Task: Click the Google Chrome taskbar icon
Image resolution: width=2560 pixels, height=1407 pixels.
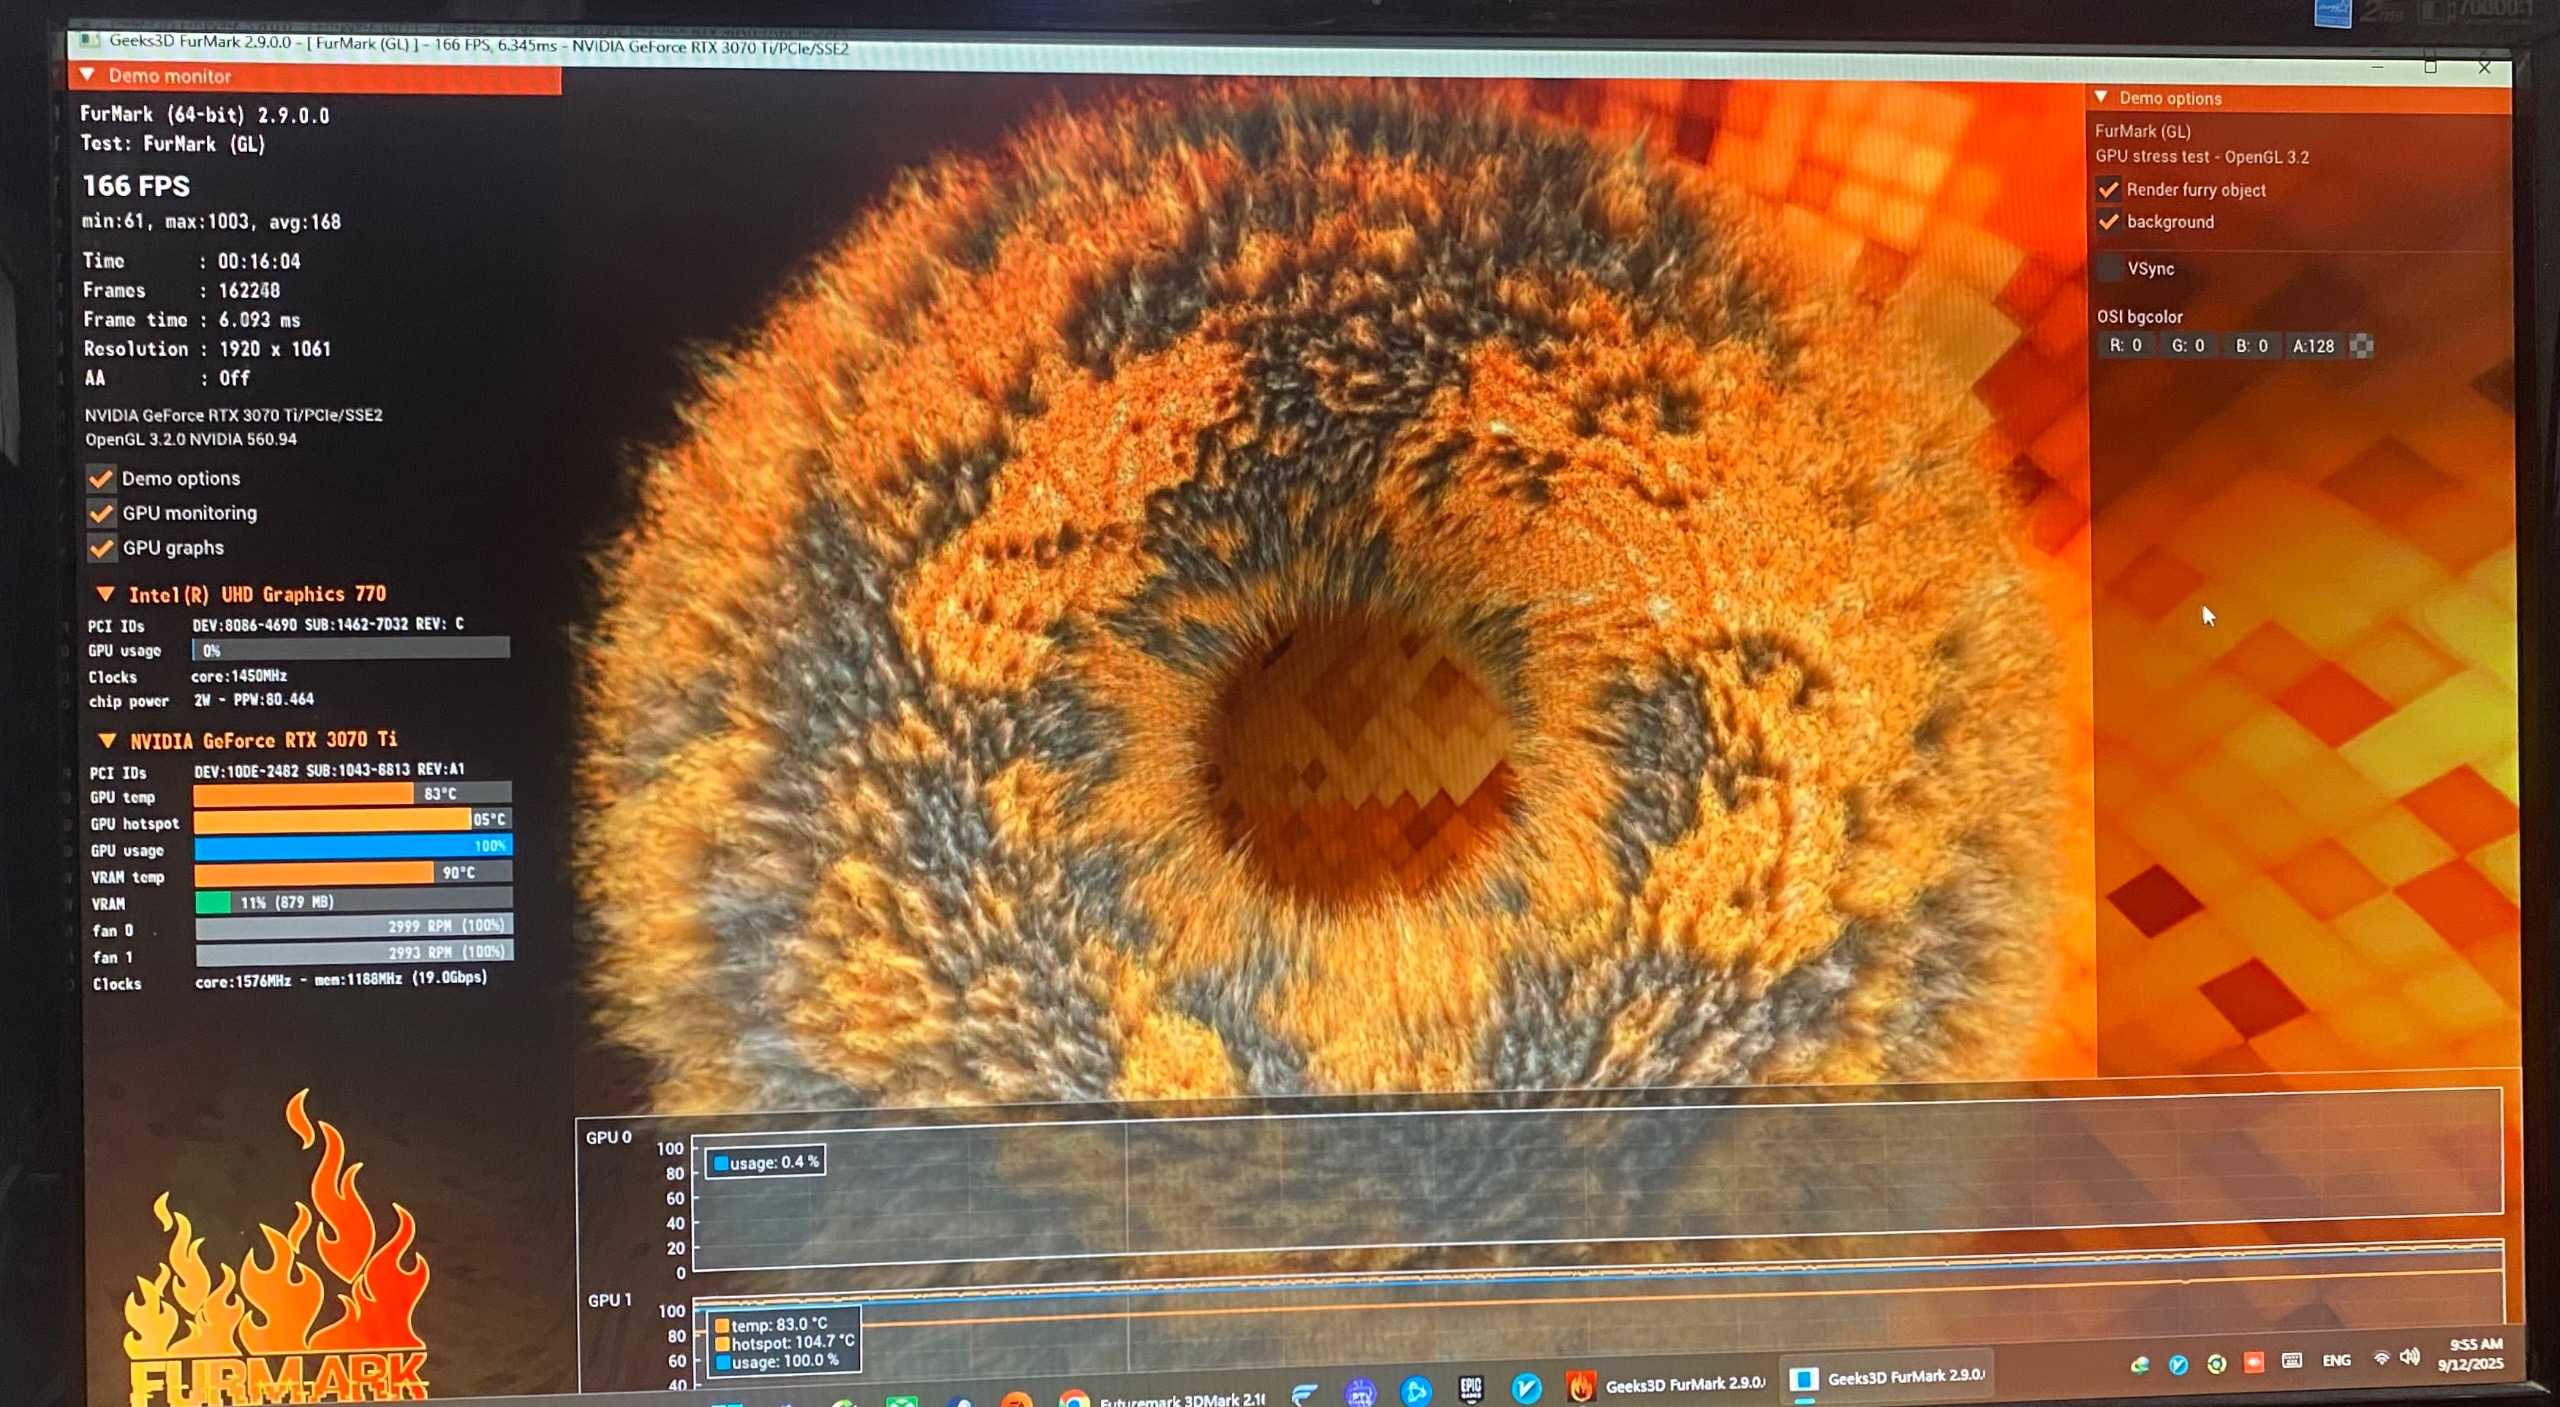Action: [x=1073, y=1399]
